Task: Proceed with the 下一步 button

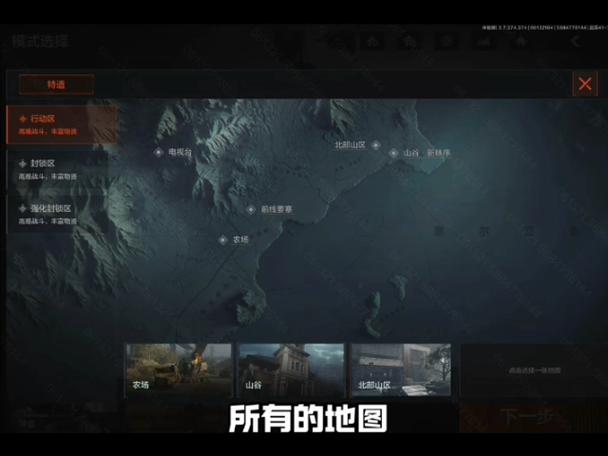Action: pos(533,418)
